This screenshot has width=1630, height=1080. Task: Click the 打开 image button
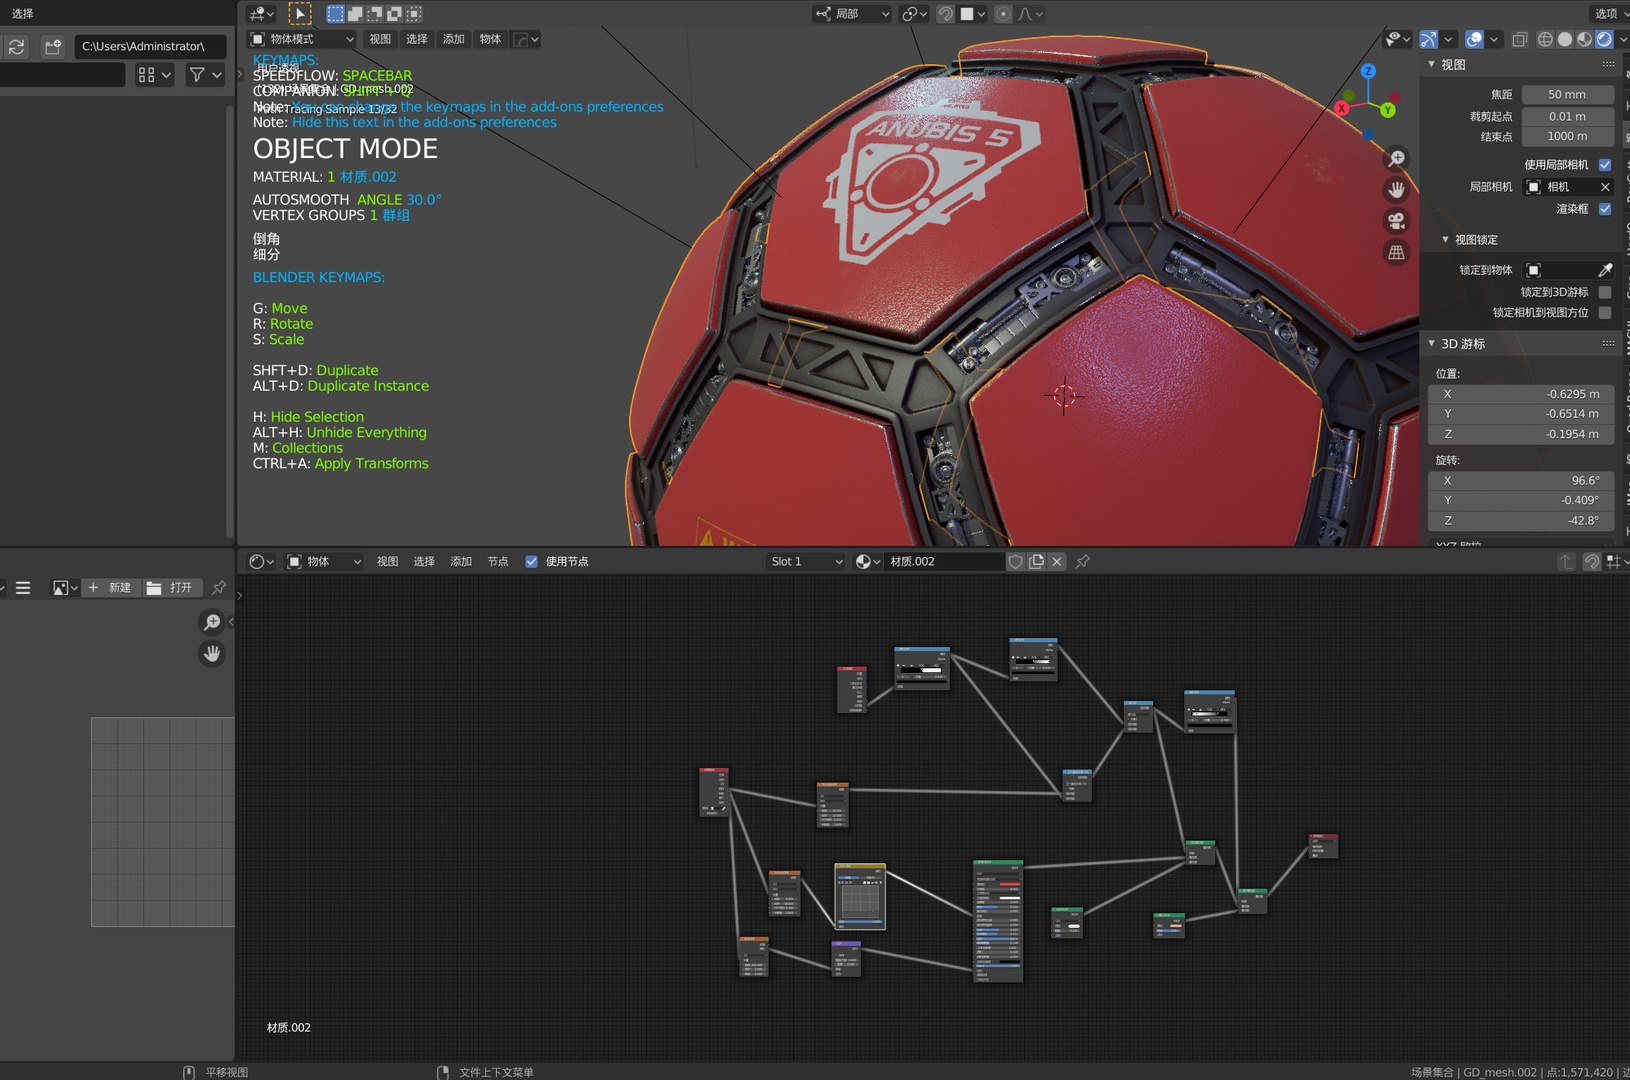(x=169, y=588)
